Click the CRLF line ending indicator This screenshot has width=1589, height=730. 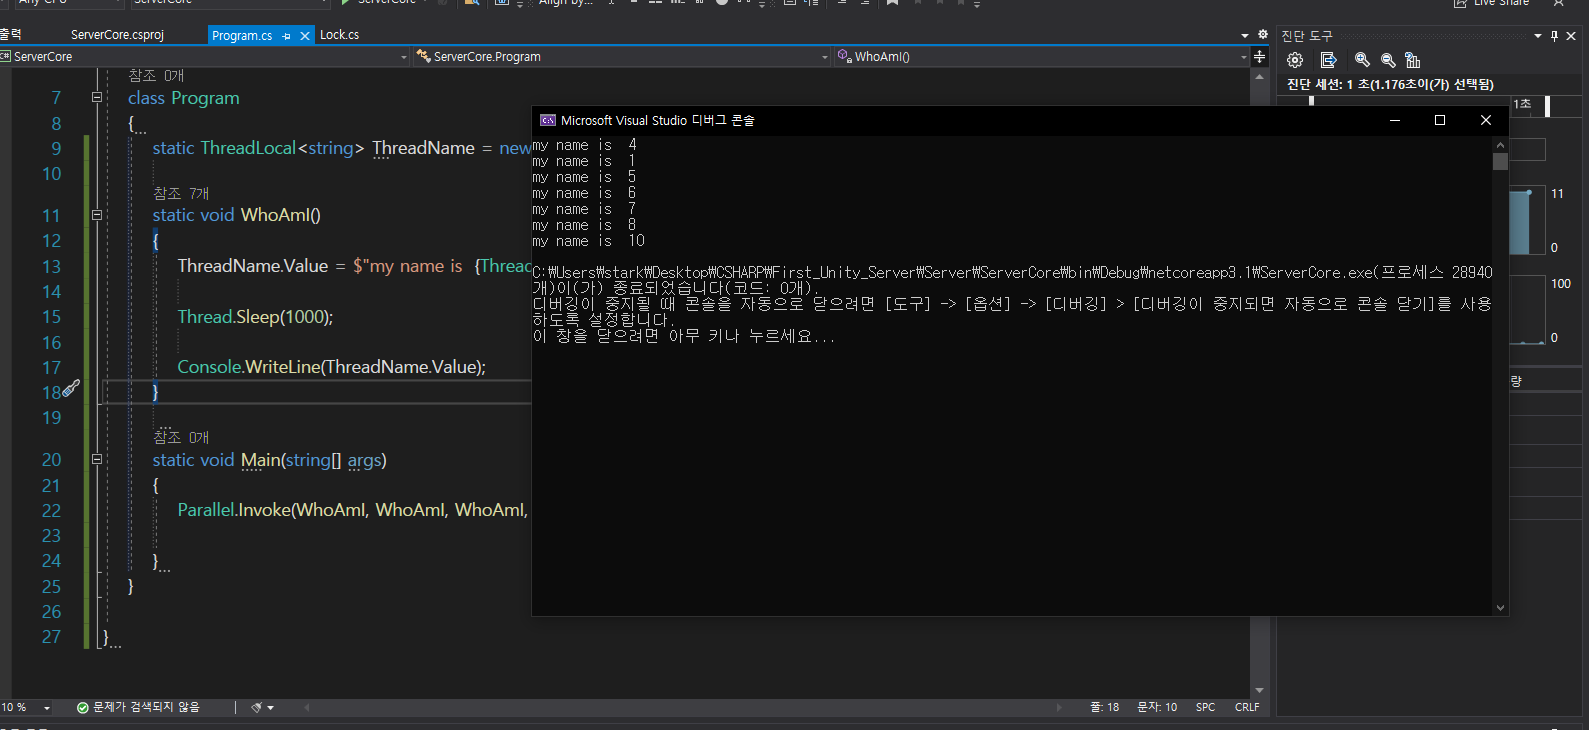[x=1247, y=707]
